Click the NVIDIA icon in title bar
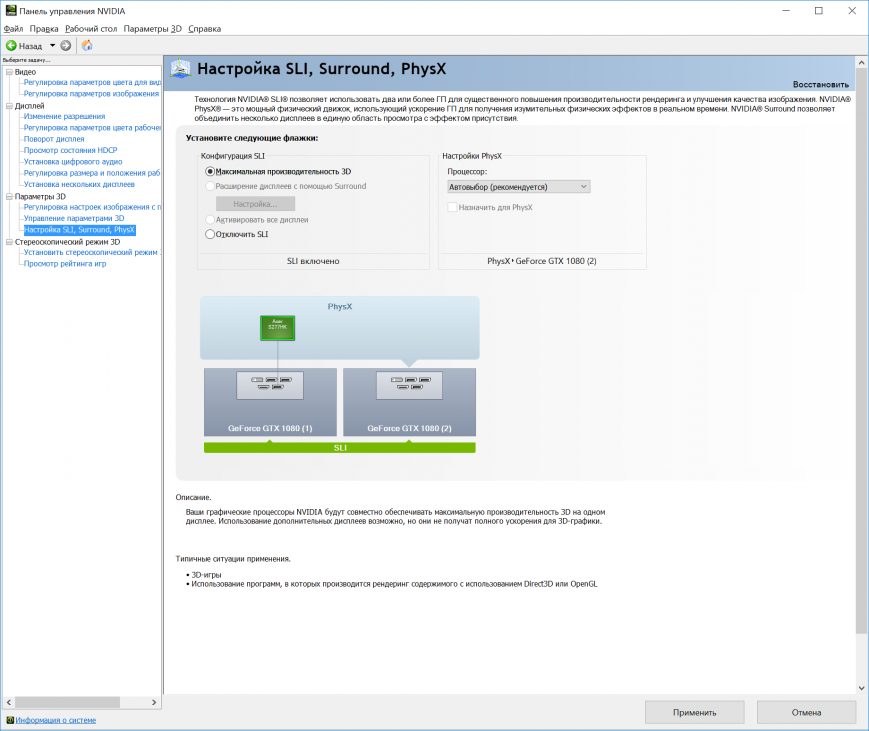Viewport: 869px width, 731px height. click(11, 11)
